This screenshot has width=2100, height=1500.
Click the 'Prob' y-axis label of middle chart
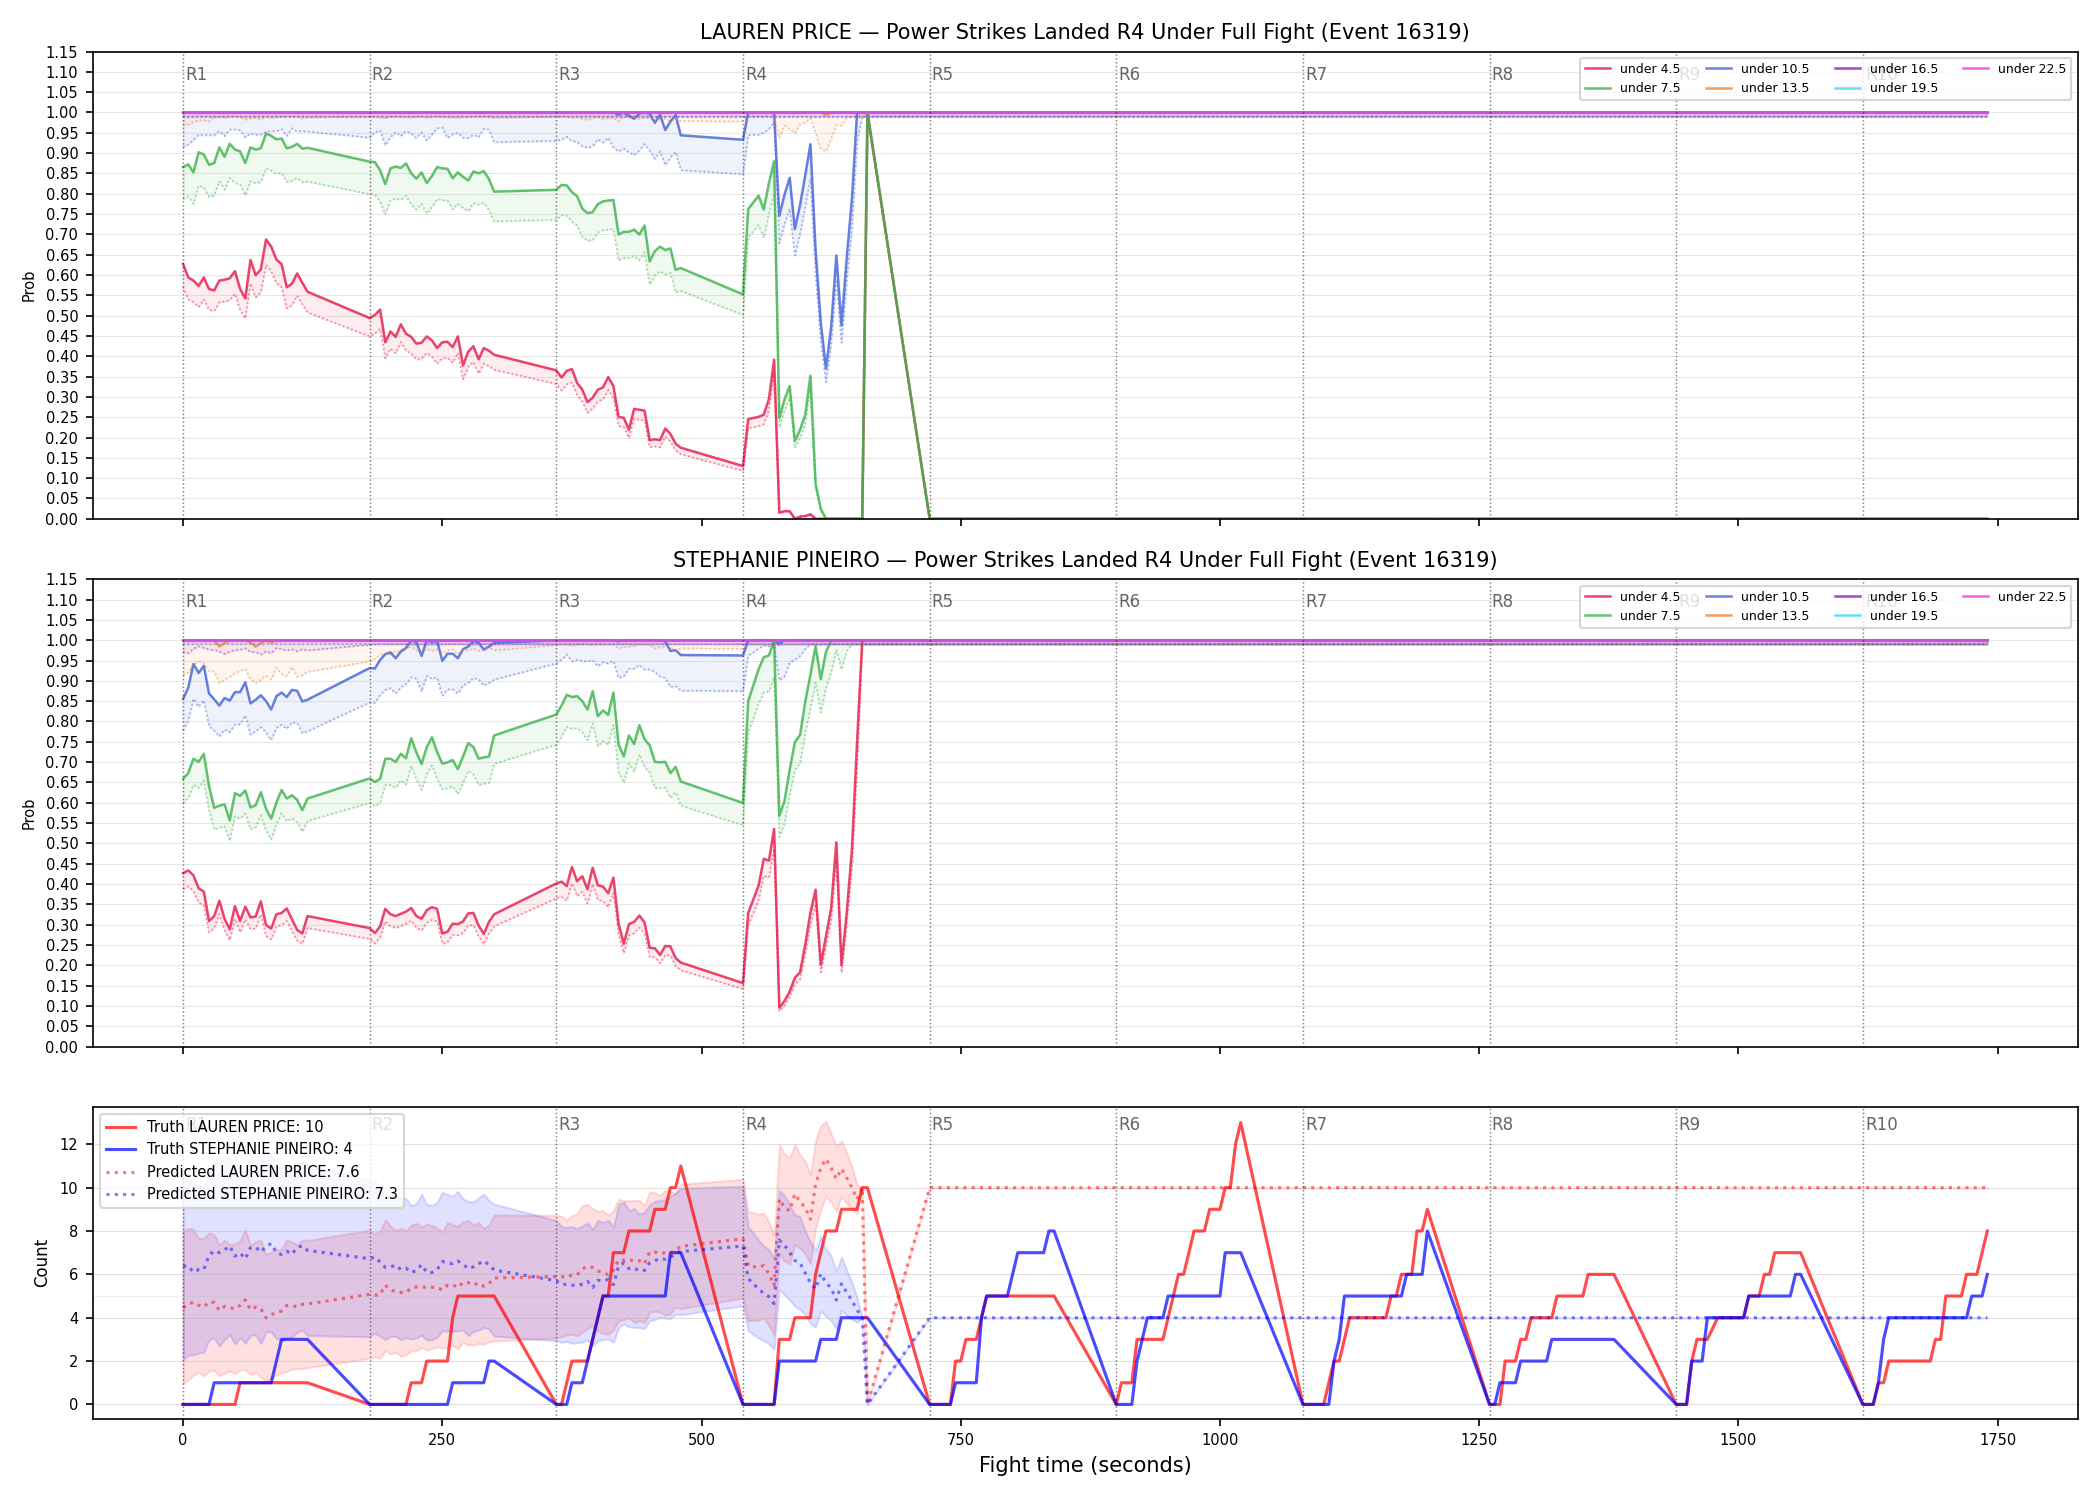[x=29, y=814]
